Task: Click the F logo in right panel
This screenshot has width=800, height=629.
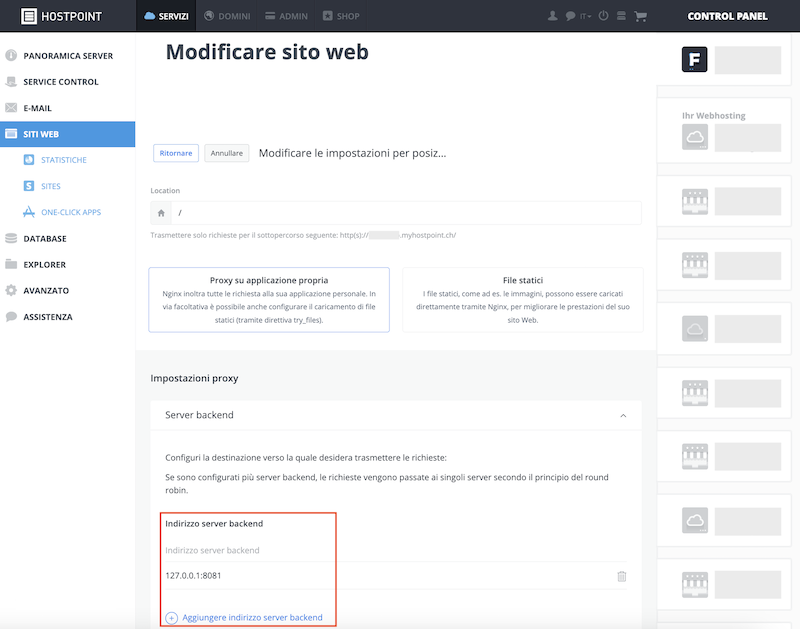Action: pyautogui.click(x=694, y=59)
